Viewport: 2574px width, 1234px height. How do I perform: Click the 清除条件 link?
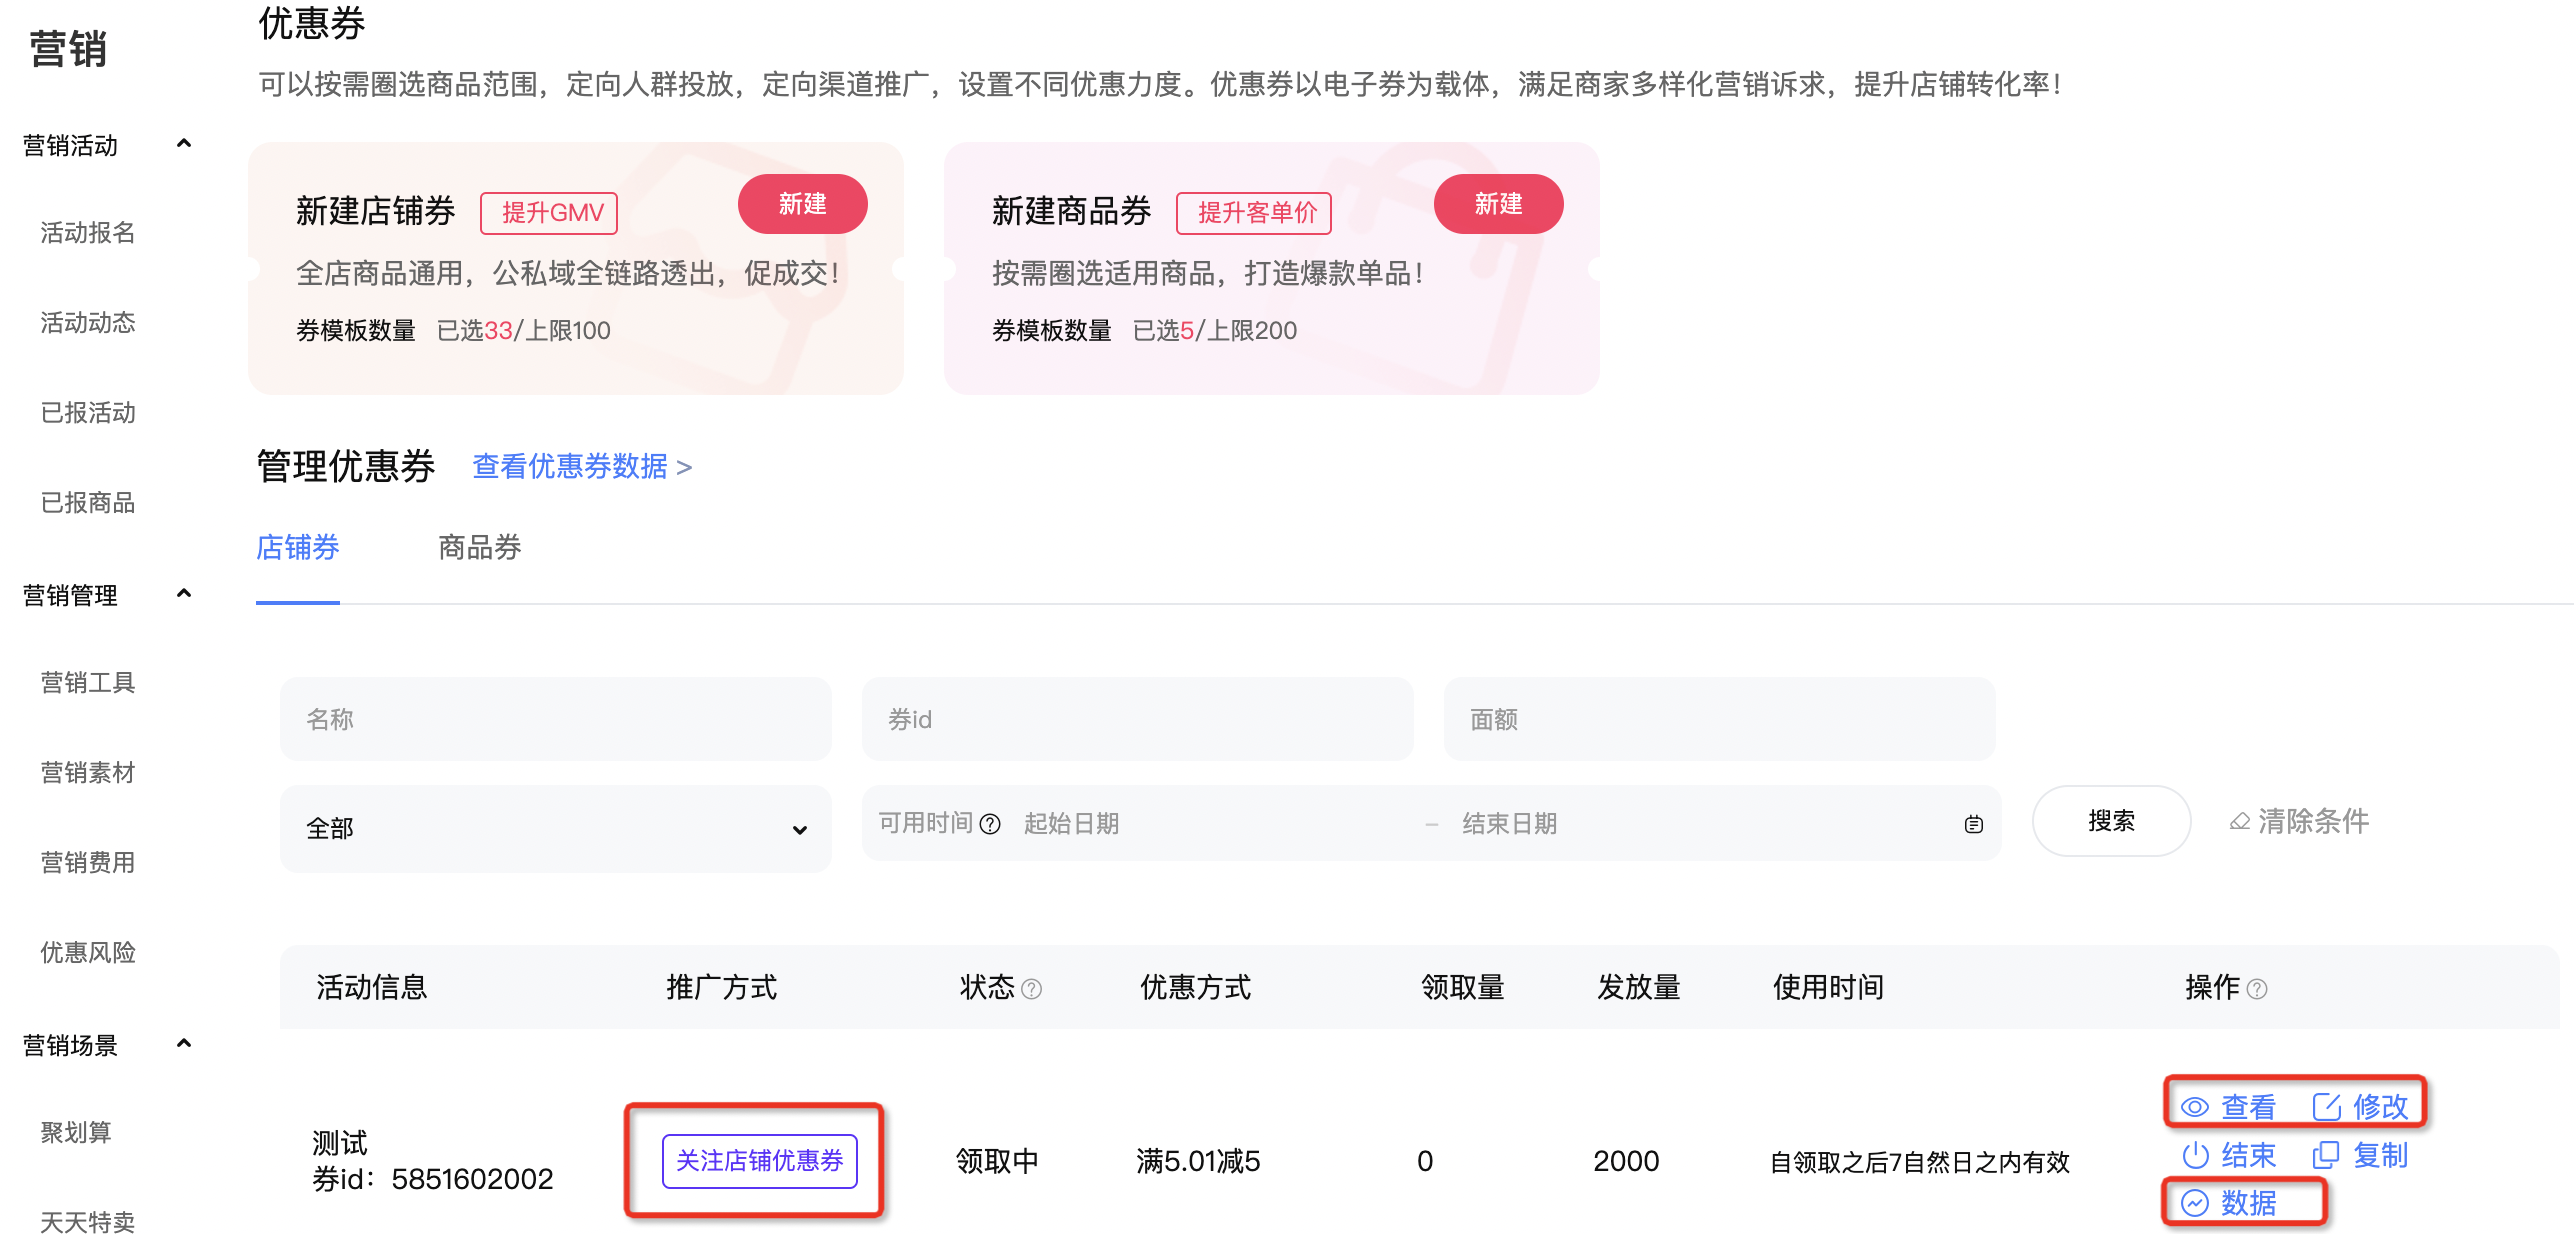pos(2313,822)
